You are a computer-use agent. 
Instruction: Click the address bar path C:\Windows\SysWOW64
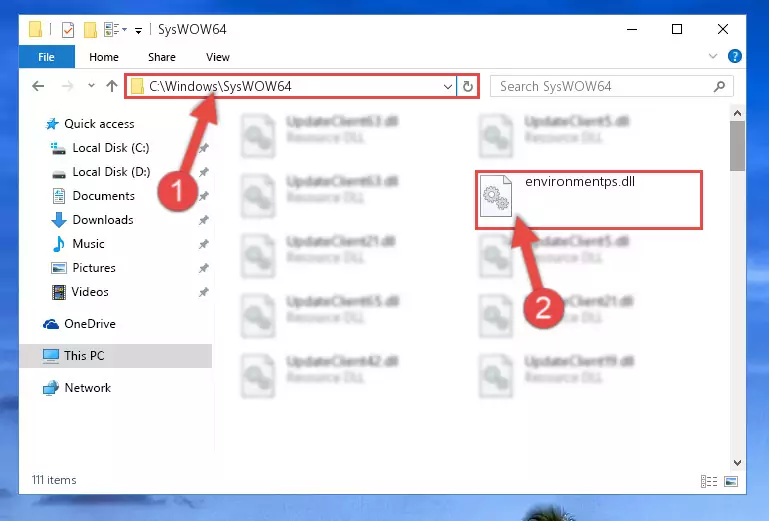[x=220, y=86]
